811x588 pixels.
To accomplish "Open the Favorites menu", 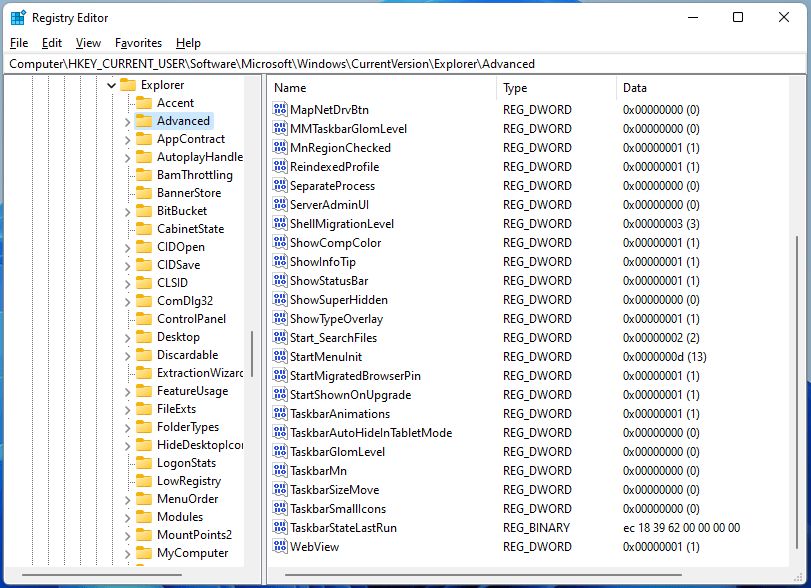I will [138, 43].
